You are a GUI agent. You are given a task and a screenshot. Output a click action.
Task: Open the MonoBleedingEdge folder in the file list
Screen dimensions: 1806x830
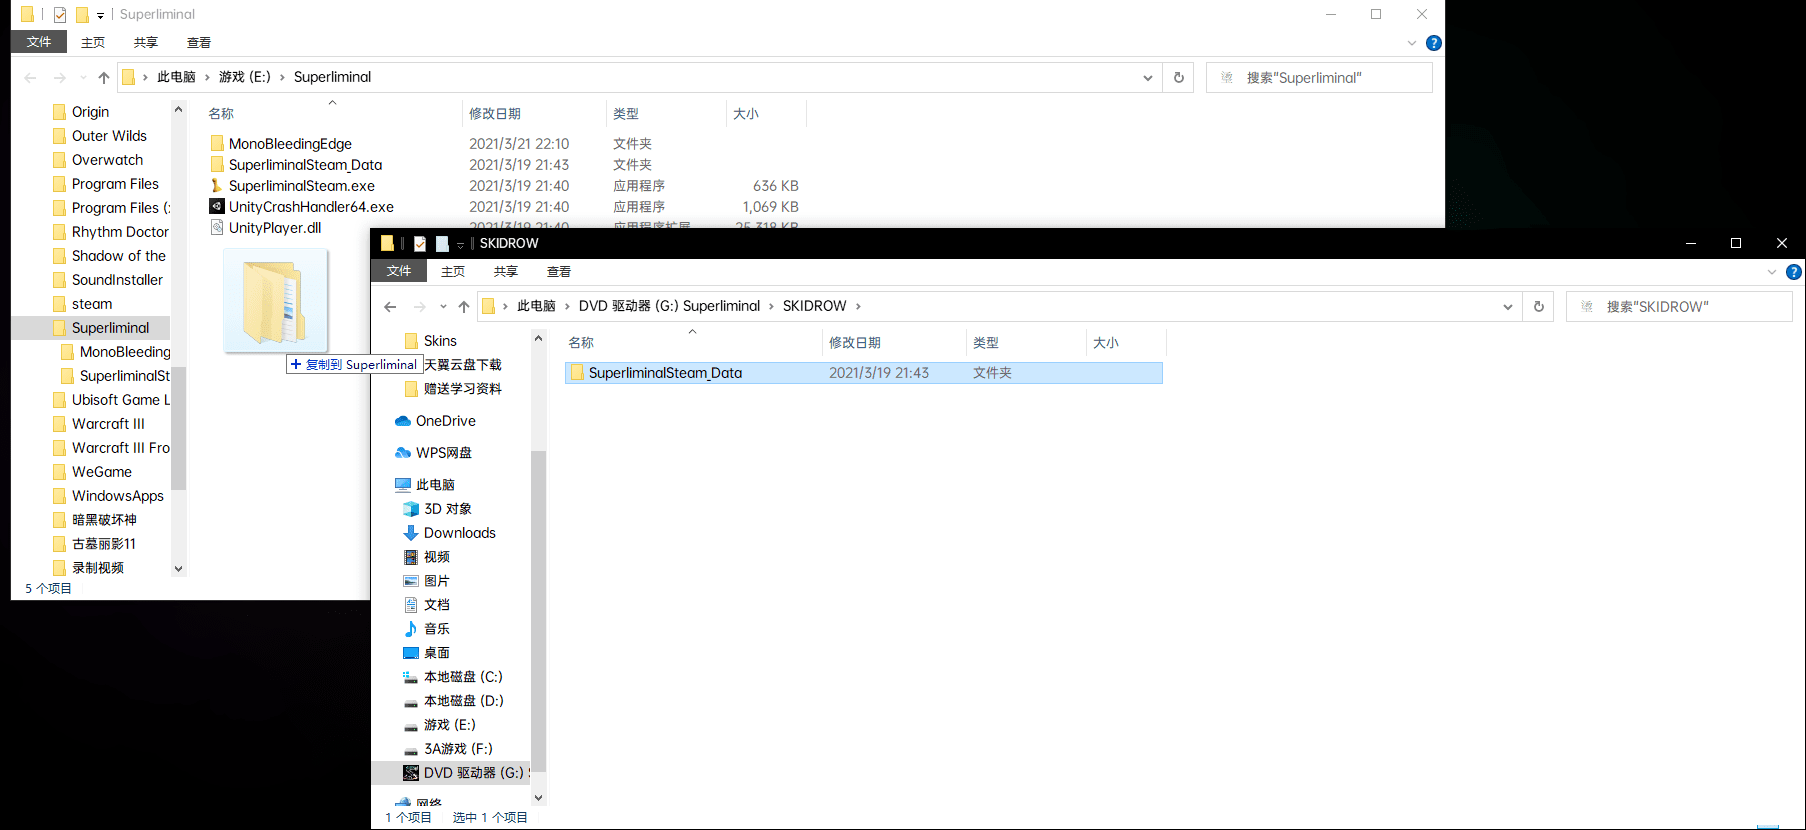(290, 144)
